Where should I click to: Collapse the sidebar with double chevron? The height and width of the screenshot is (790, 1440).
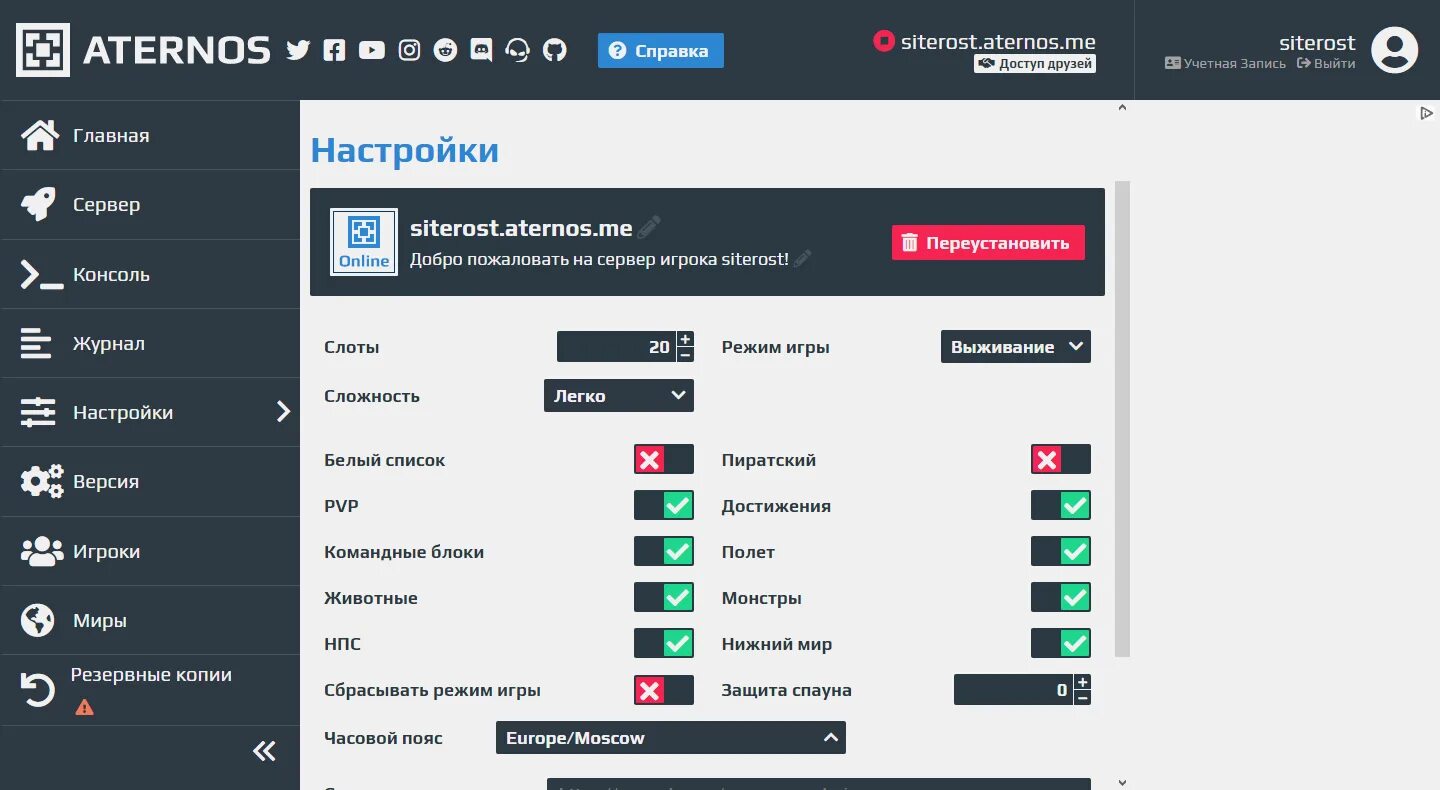[264, 751]
